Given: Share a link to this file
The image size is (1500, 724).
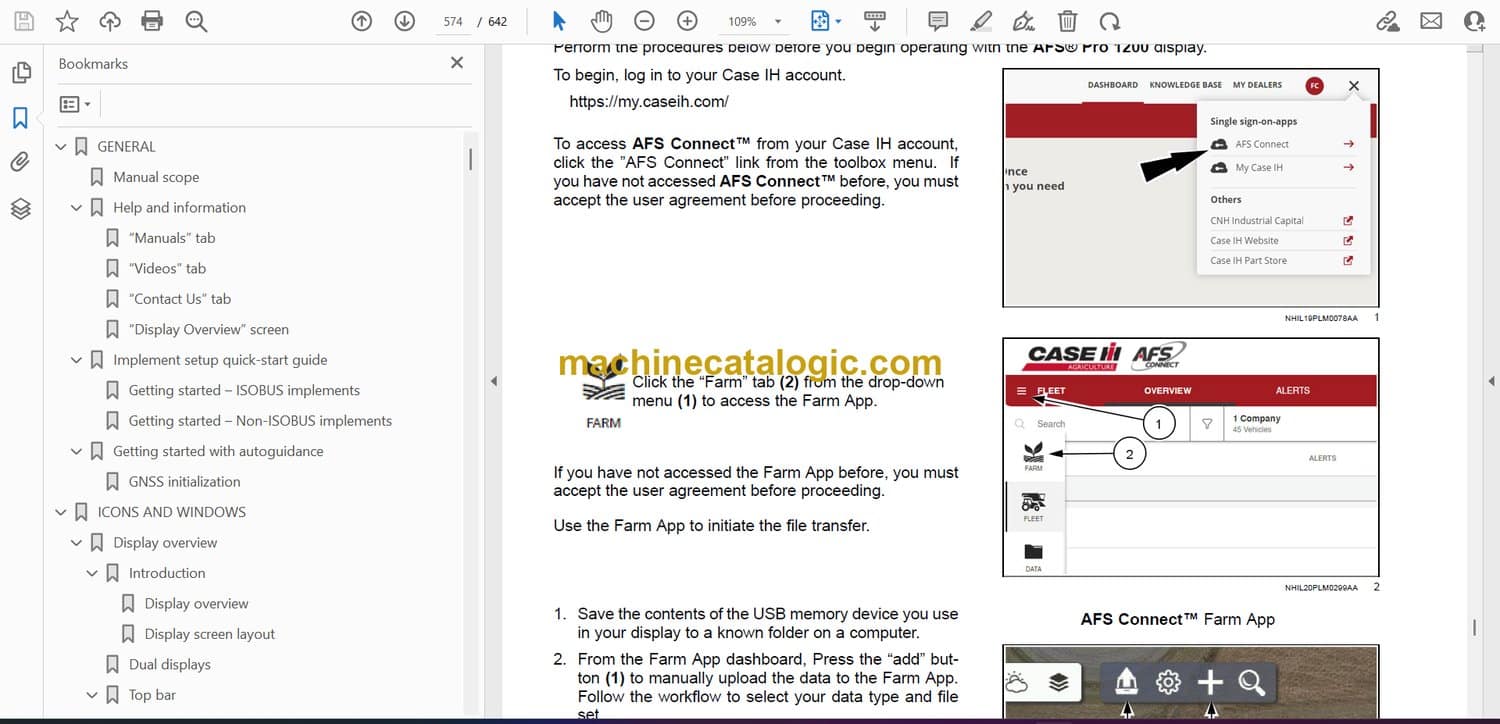Looking at the screenshot, I should pos(1387,21).
